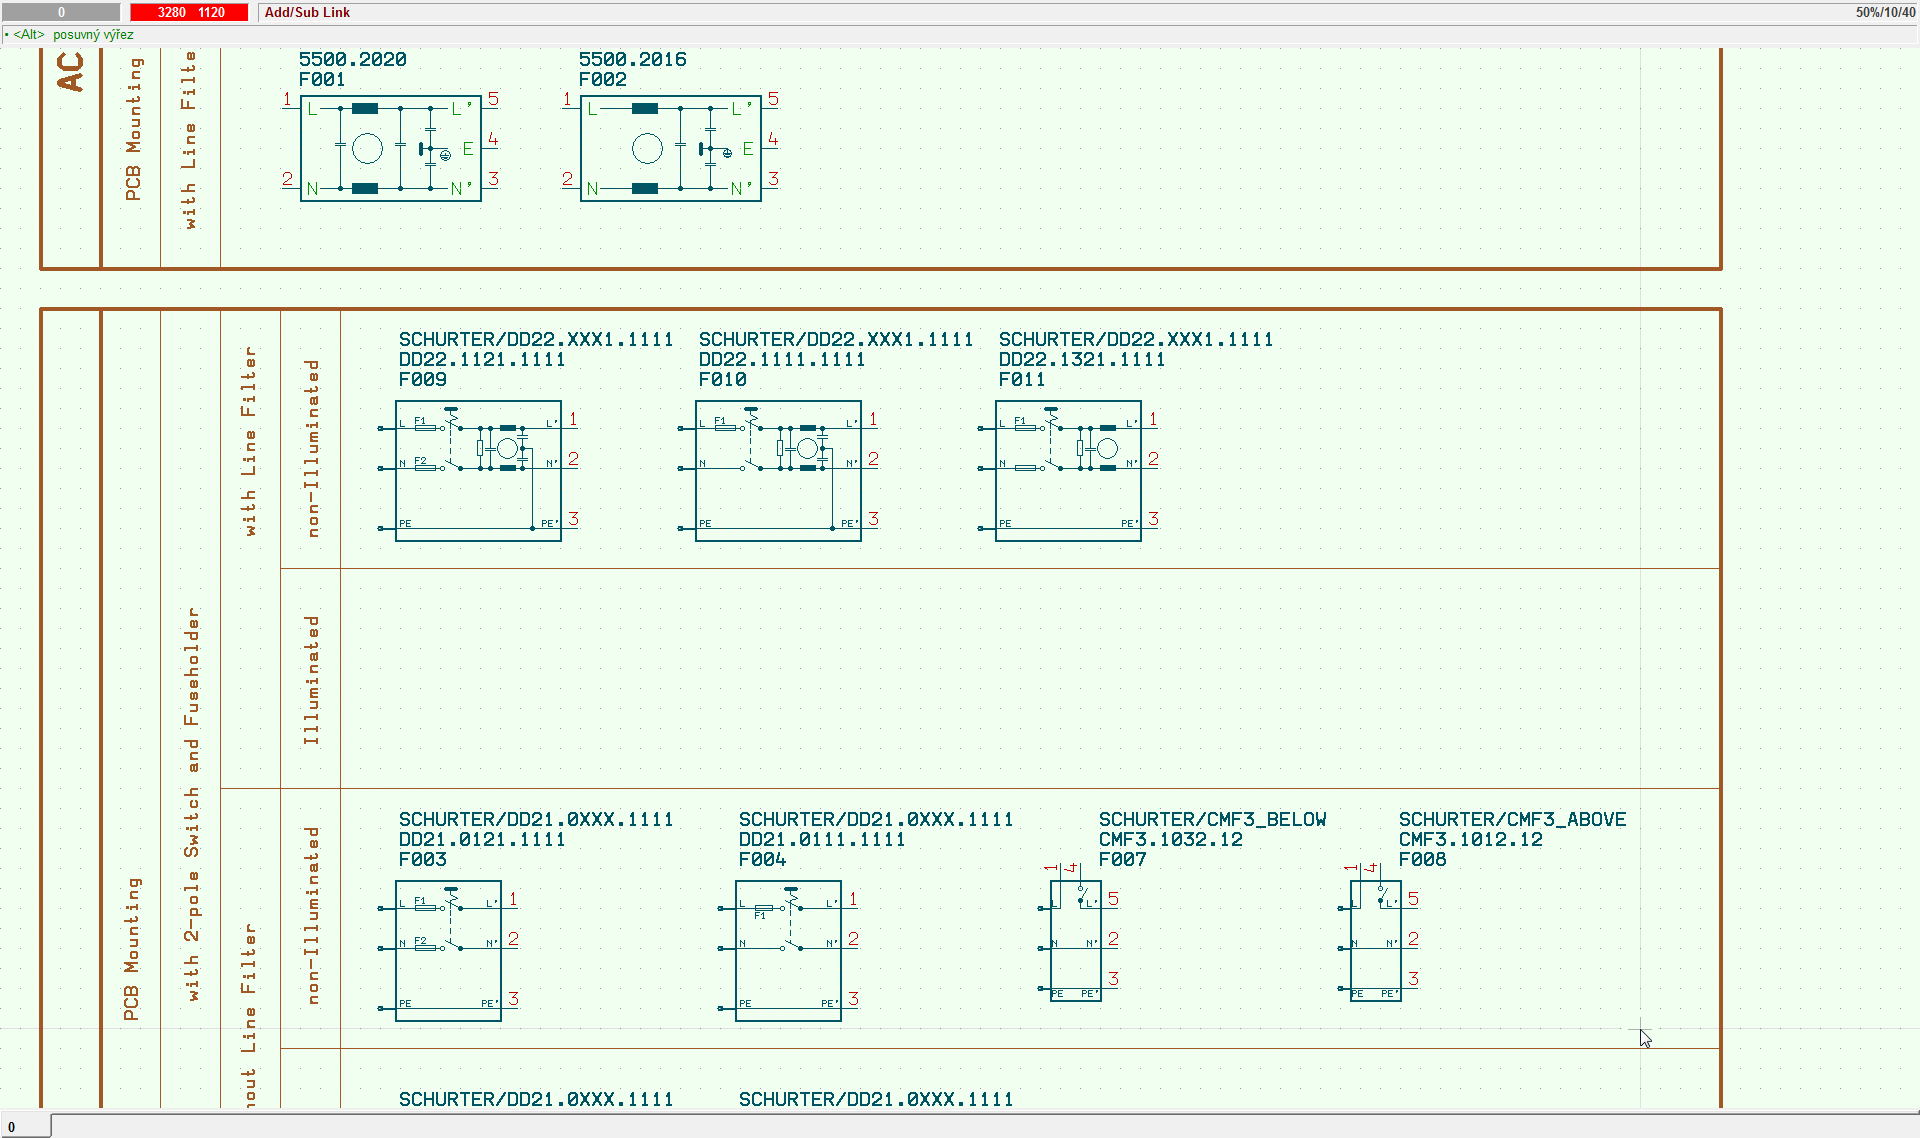Click the F002 designator text
The height and width of the screenshot is (1138, 1920).
click(602, 79)
